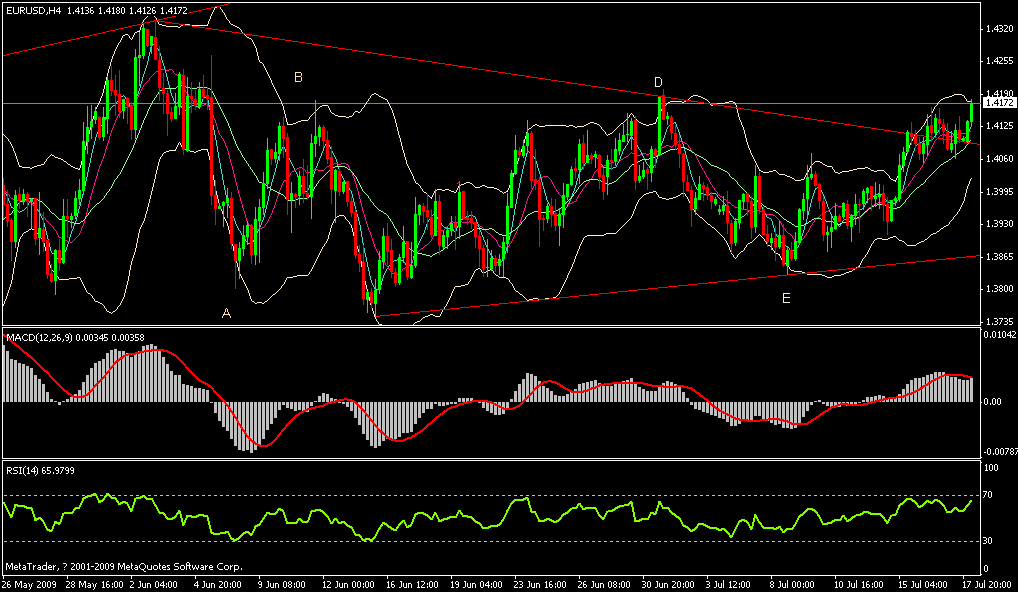Viewport: 1018px width, 592px height.
Task: Click price scale value 1.3865
Action: [1000, 256]
